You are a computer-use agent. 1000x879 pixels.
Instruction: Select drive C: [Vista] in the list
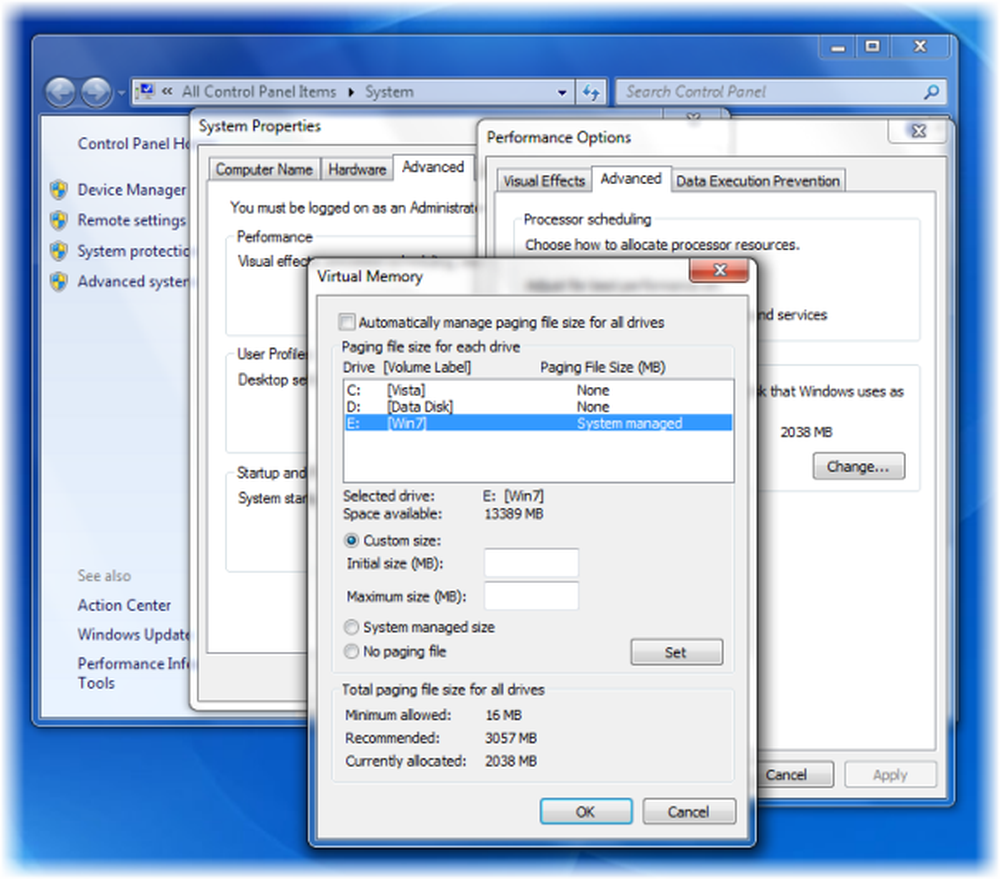(538, 390)
